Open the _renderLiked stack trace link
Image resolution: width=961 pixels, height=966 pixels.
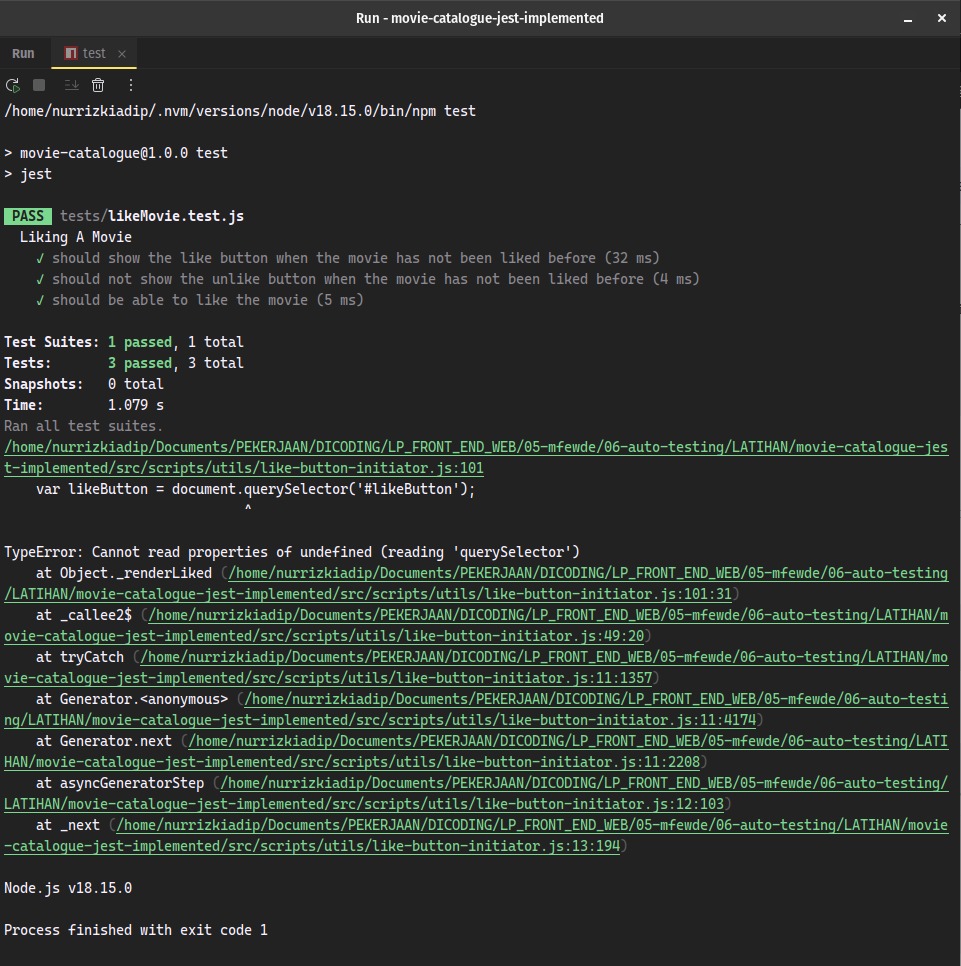tap(476, 583)
